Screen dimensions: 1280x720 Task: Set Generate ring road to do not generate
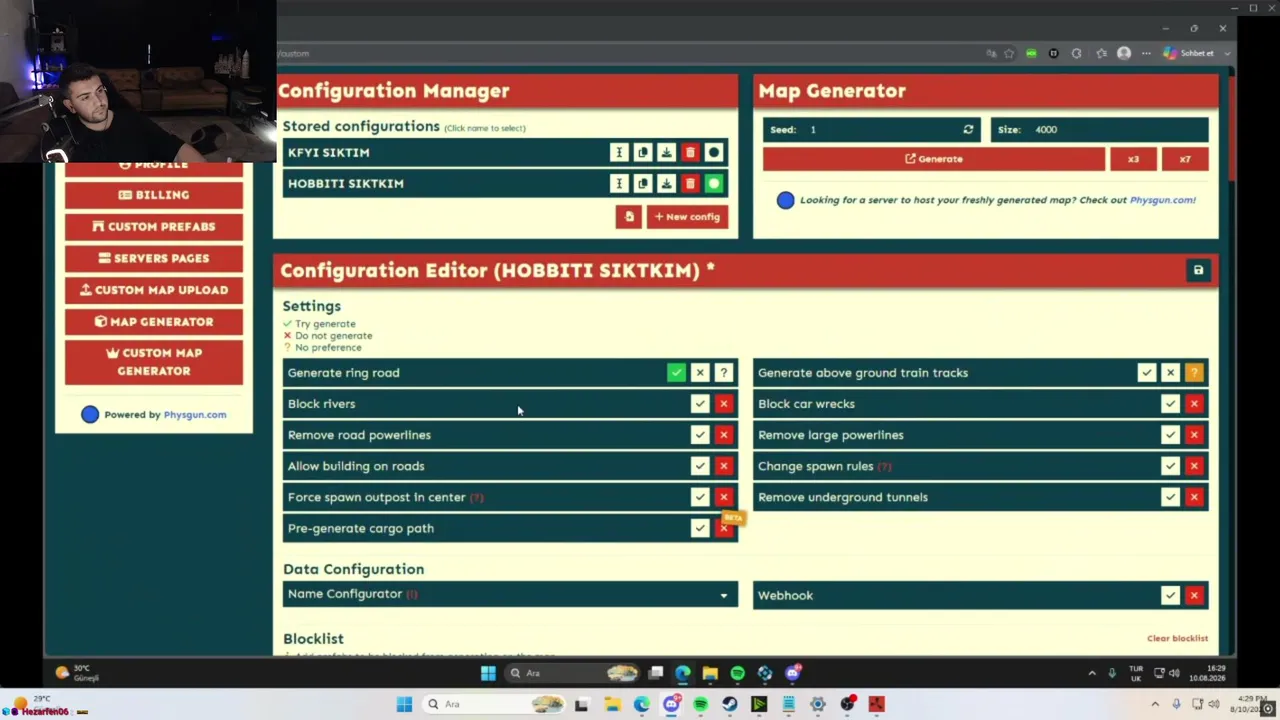700,373
